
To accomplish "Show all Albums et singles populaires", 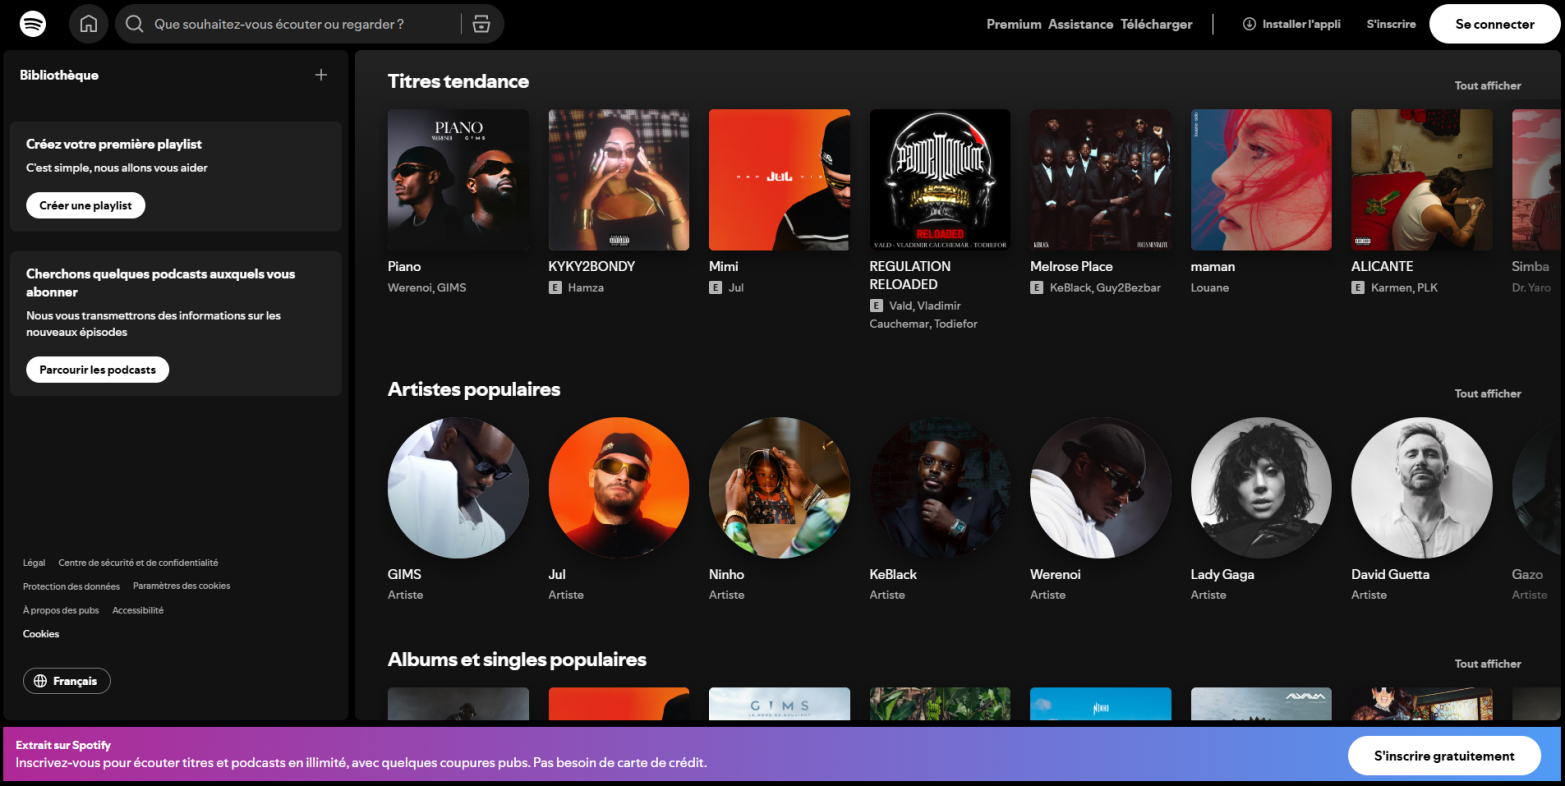I will tap(1487, 664).
